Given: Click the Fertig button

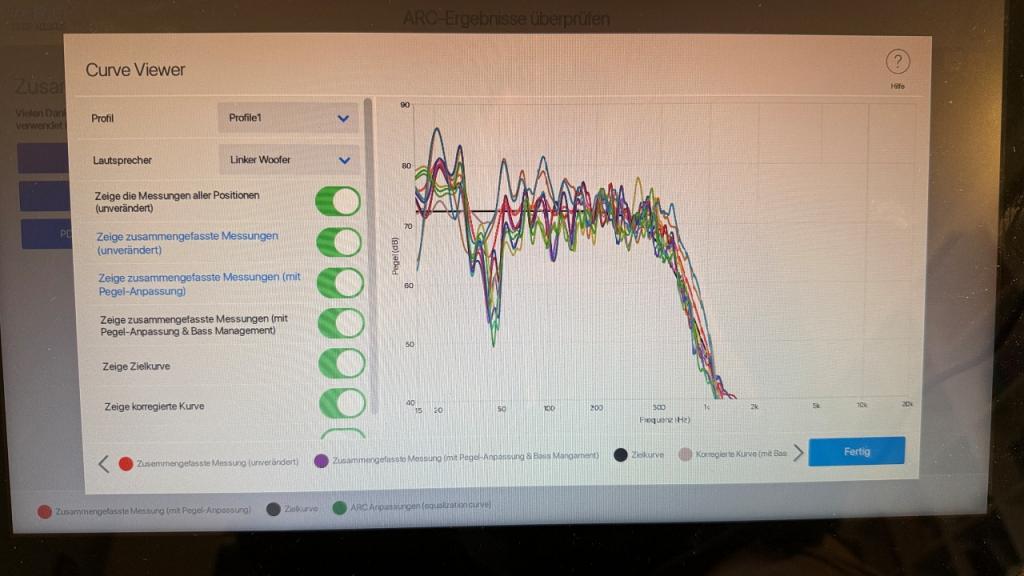Looking at the screenshot, I should (856, 451).
